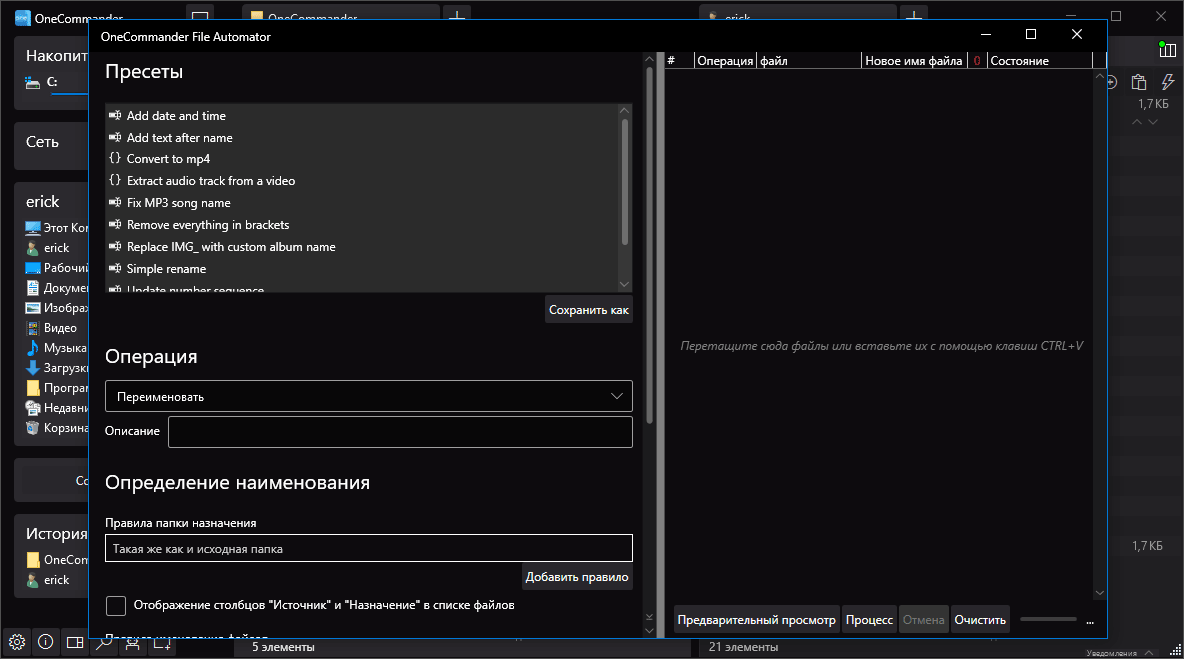Select the 'Add date and time' preset
Screen dimensions: 1184x659
click(x=176, y=115)
